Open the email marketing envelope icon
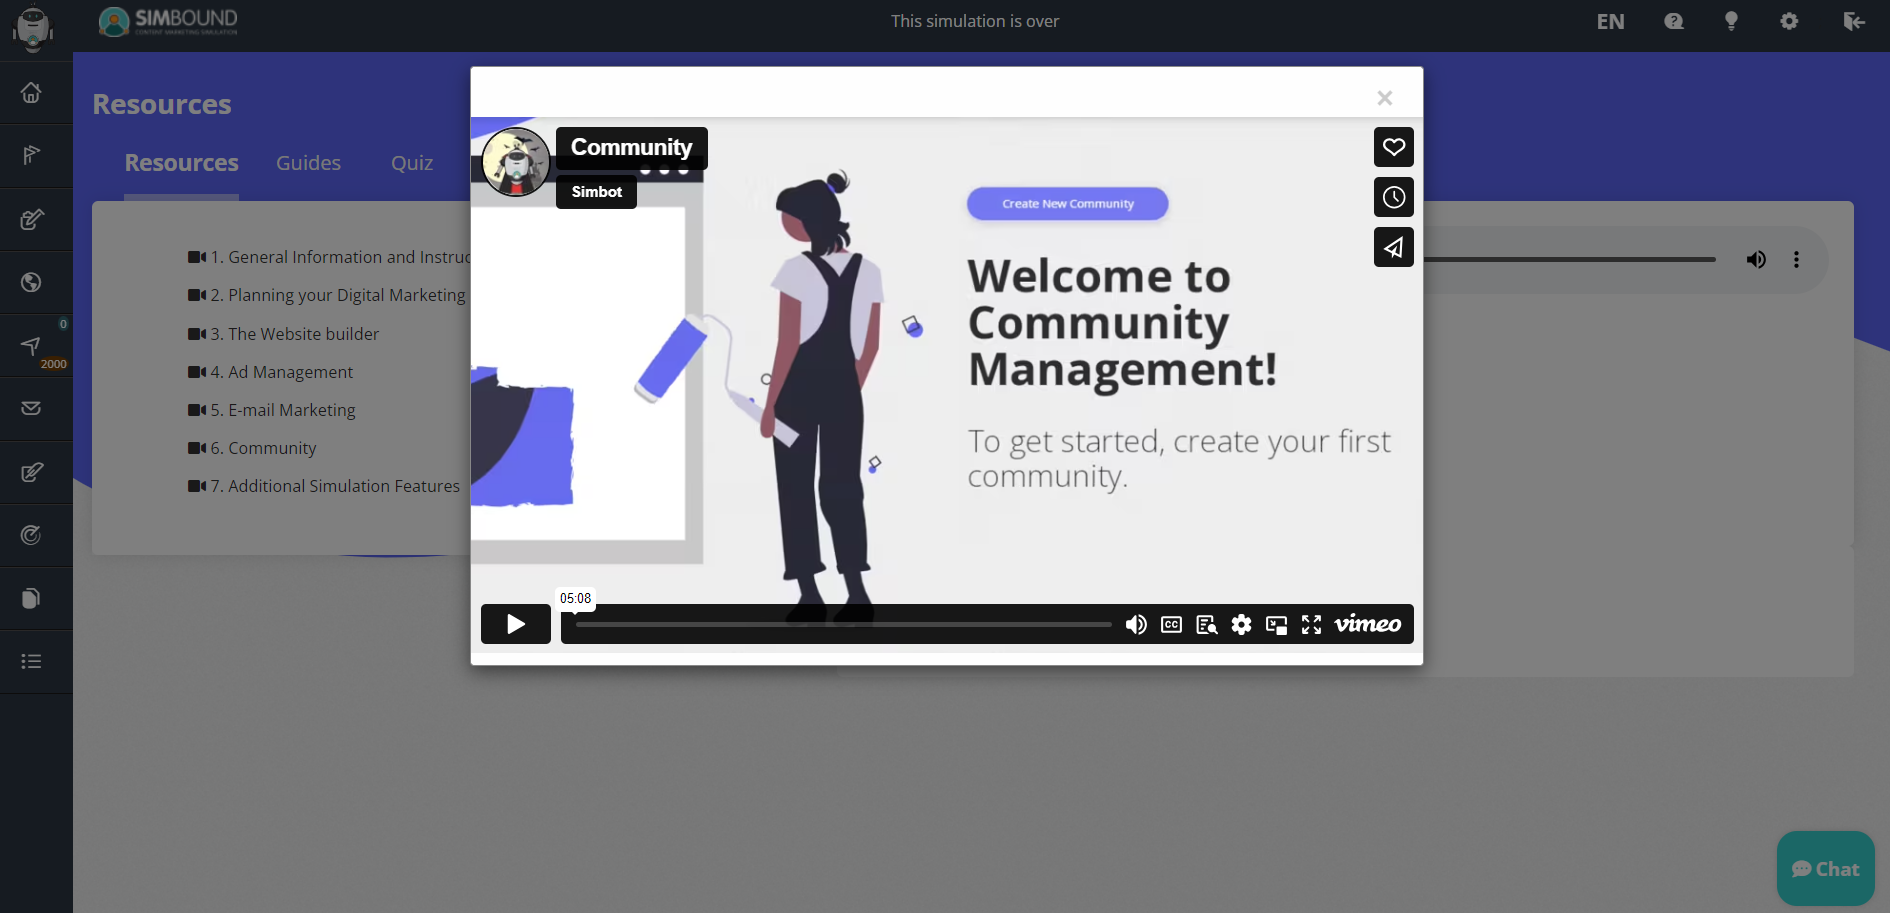 [31, 408]
